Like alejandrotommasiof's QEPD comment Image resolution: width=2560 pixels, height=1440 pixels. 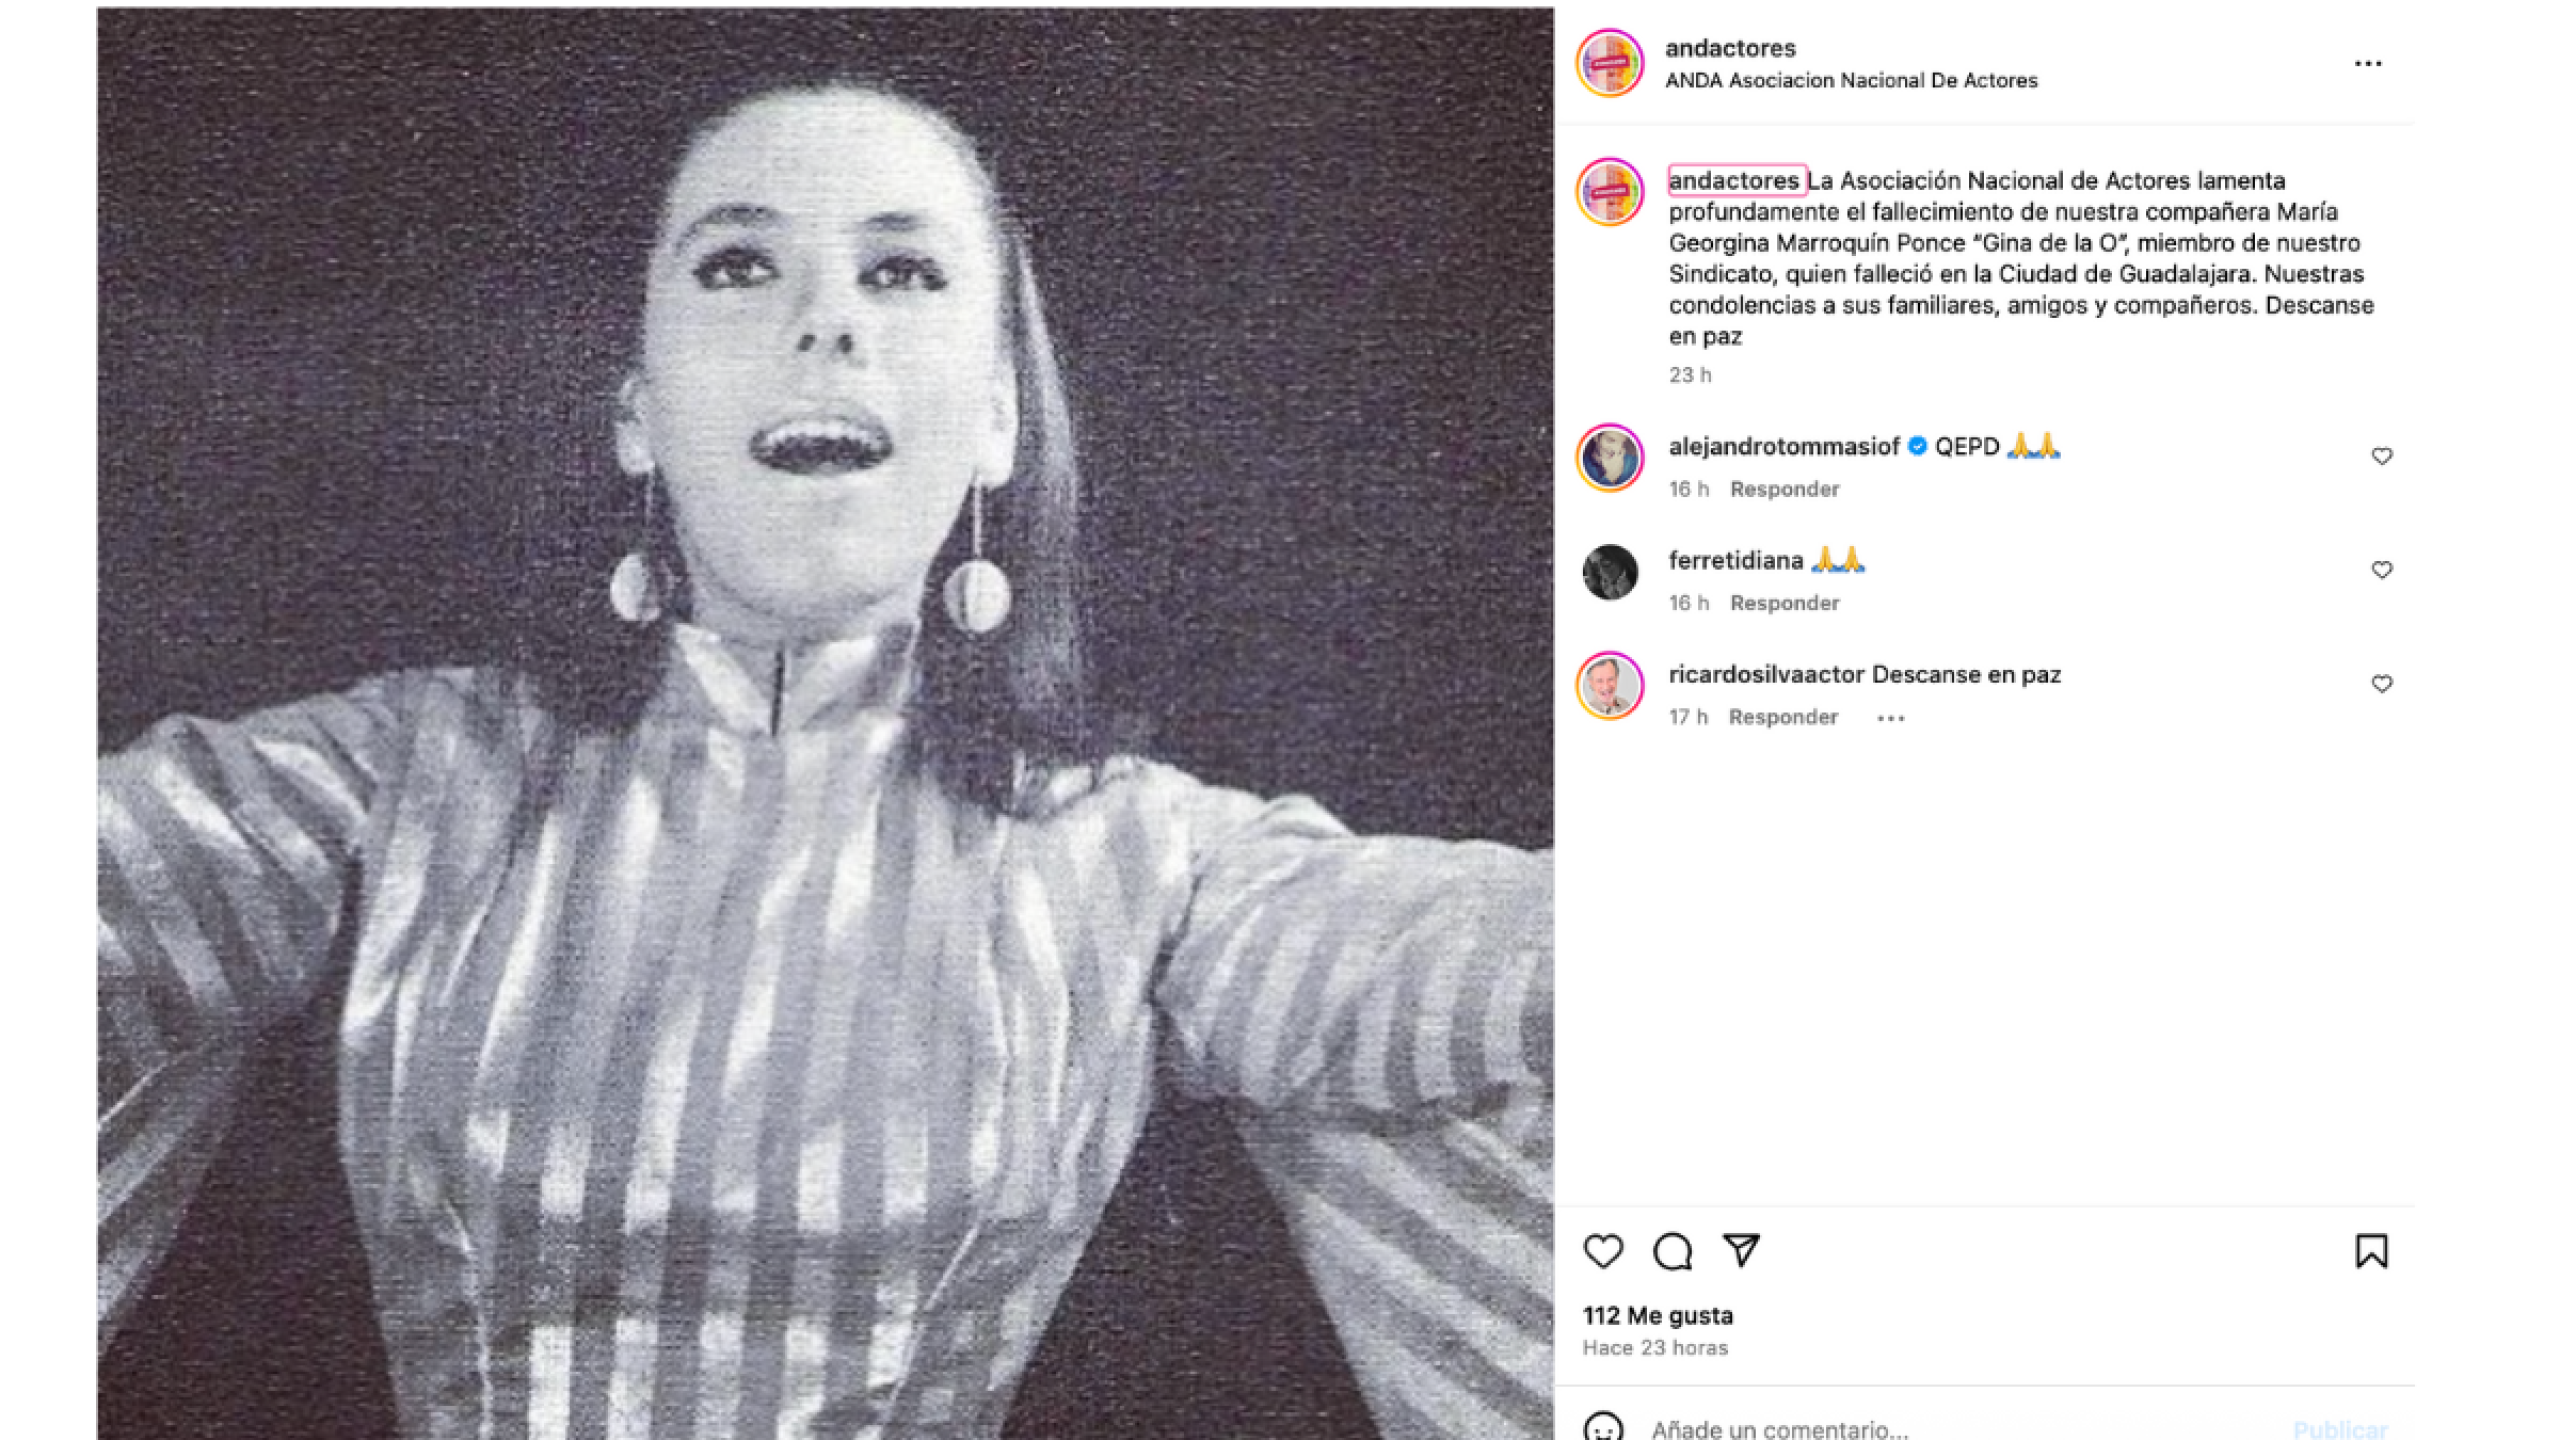pyautogui.click(x=2381, y=456)
